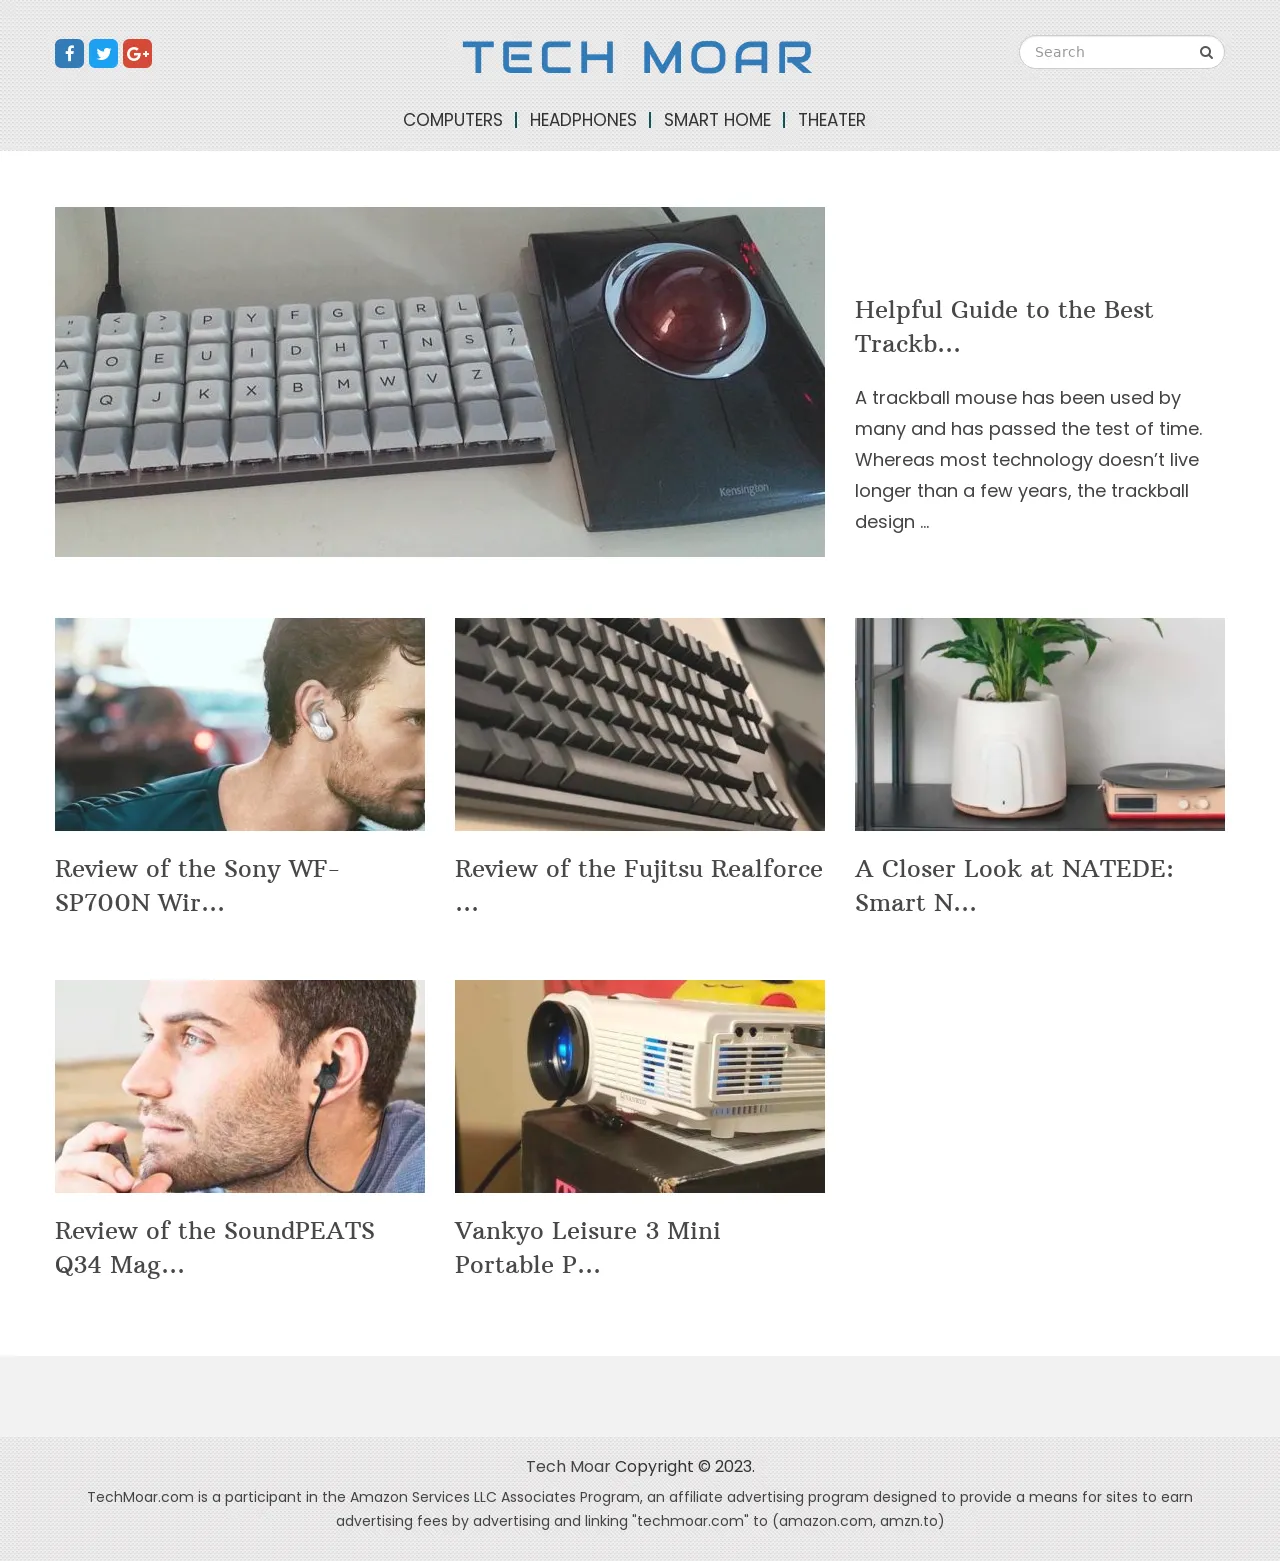
Task: Read the Closer Look at NATEDE article
Action: (x=1014, y=886)
